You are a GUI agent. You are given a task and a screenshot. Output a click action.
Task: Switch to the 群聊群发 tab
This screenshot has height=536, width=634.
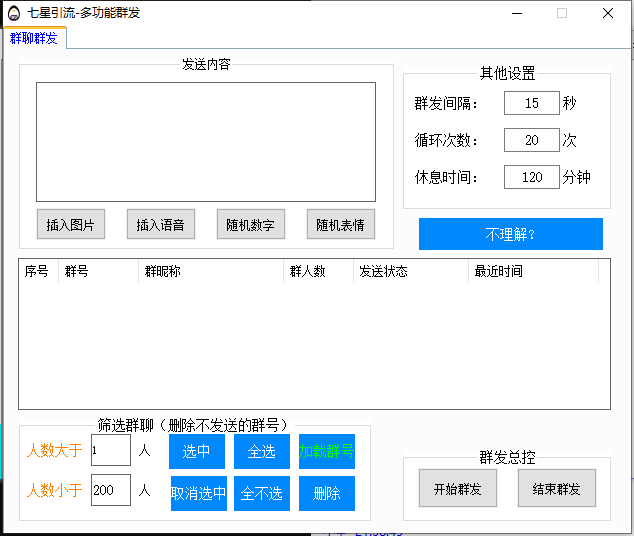click(x=34, y=38)
